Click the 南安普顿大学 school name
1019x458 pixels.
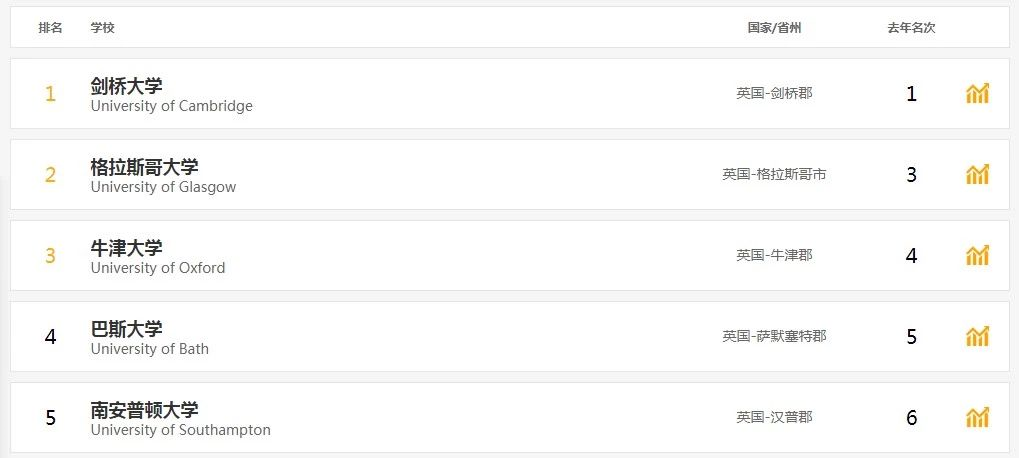[144, 410]
